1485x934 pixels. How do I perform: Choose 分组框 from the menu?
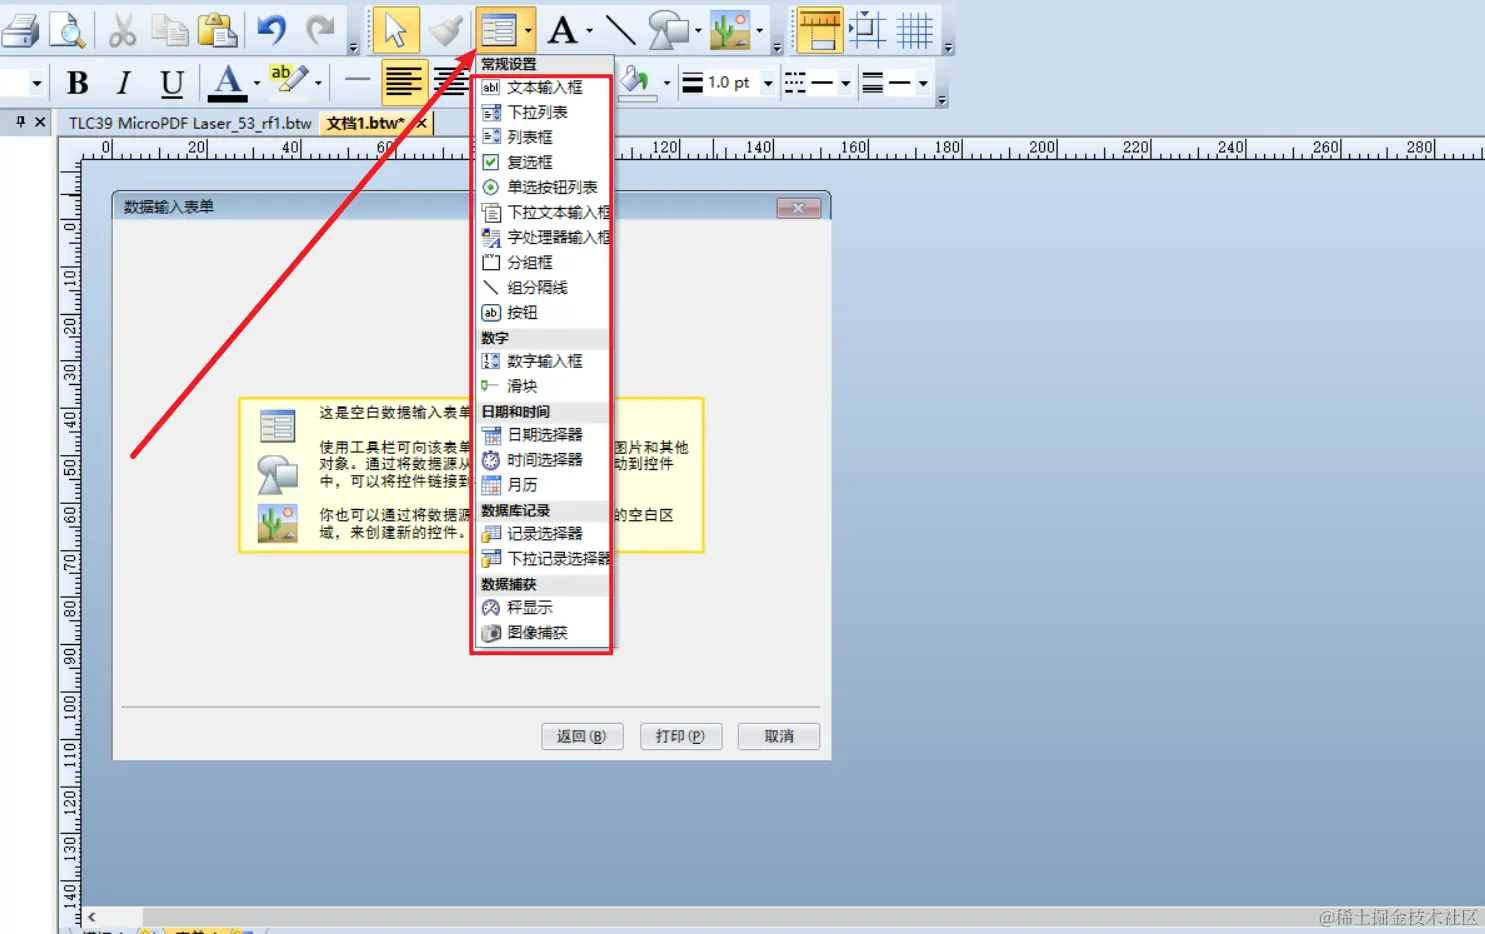542,263
